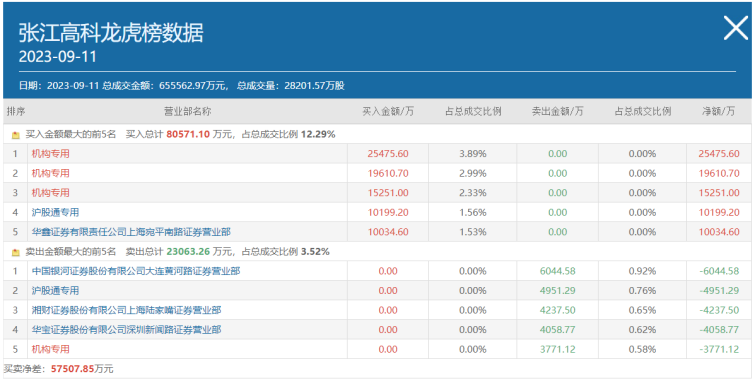Click the 买入金额/万 column header
755x381 pixels.
pos(388,112)
